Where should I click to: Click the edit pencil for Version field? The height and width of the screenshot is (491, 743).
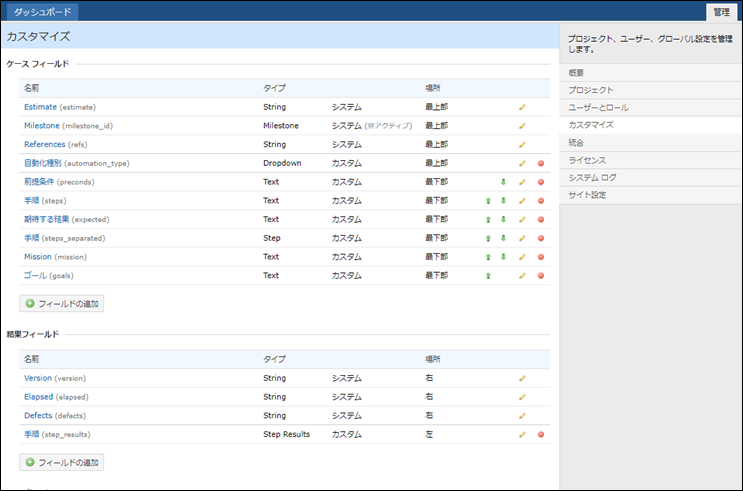(x=521, y=379)
